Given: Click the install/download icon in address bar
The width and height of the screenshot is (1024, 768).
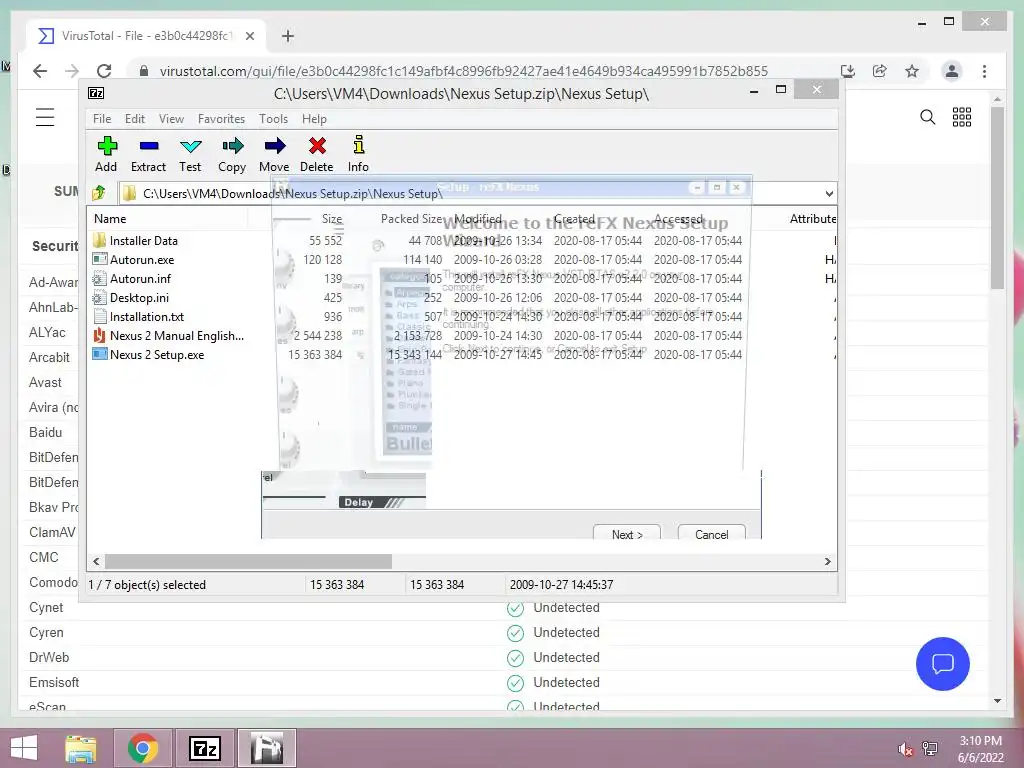Looking at the screenshot, I should 848,71.
